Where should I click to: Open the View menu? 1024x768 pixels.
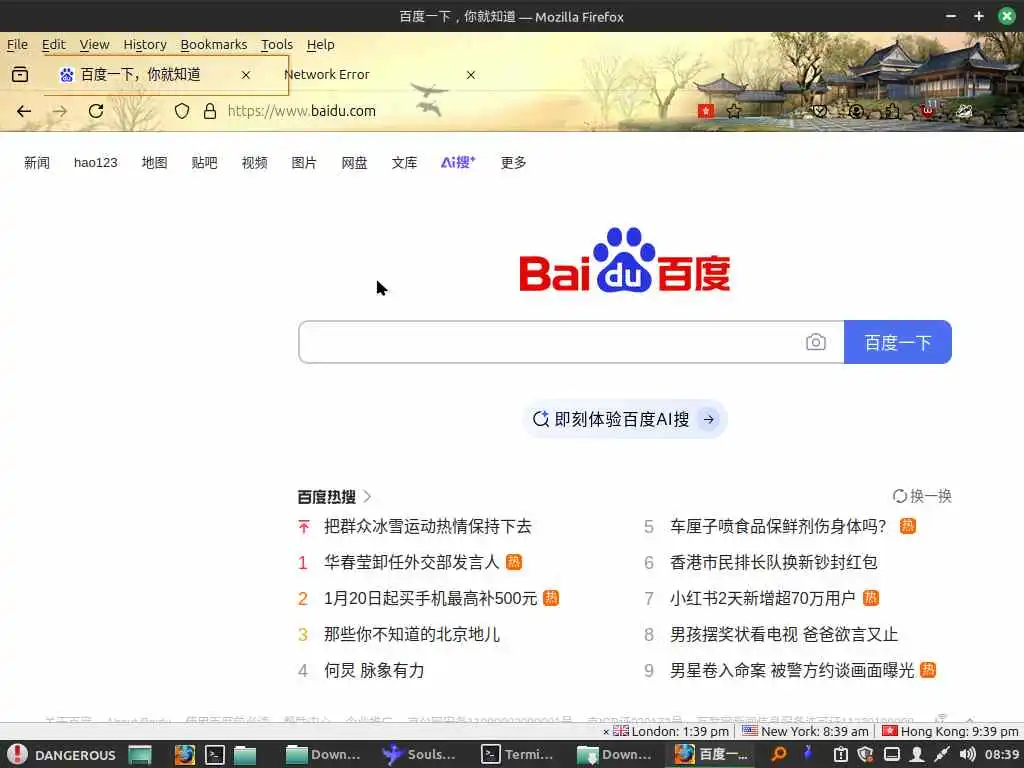pos(95,44)
